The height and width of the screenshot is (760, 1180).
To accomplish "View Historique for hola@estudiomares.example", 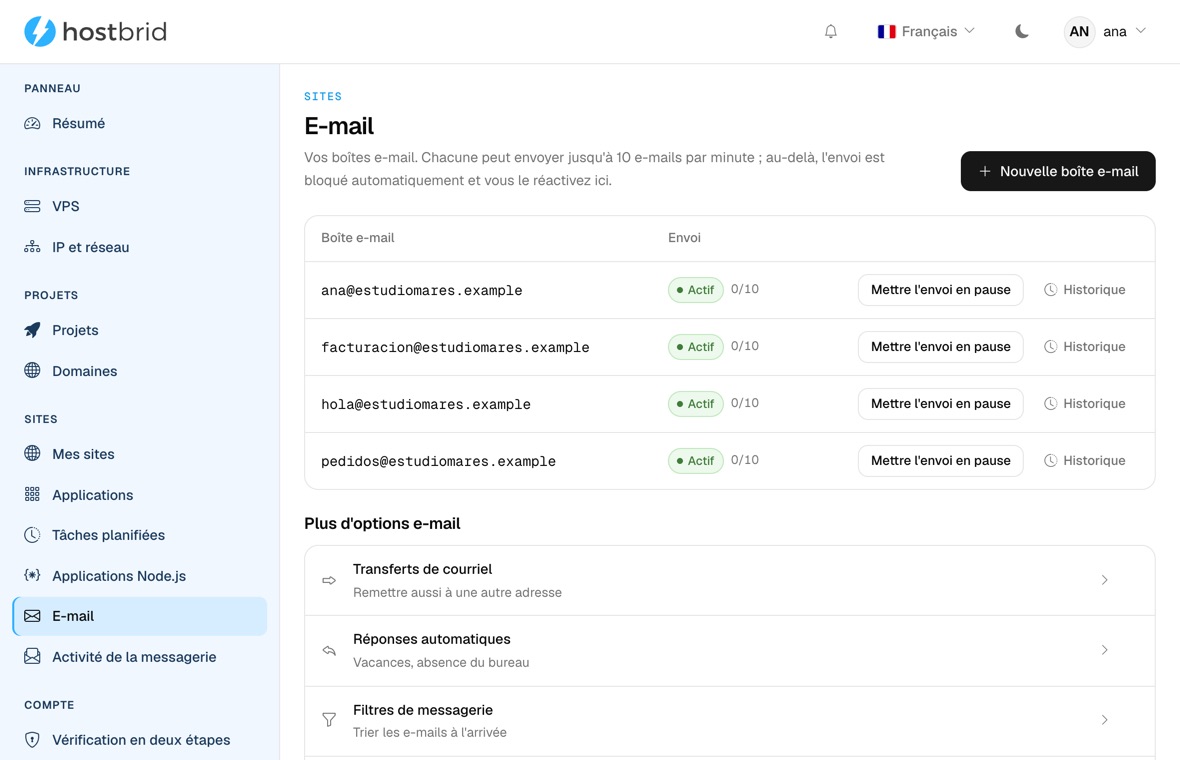I will [1084, 404].
